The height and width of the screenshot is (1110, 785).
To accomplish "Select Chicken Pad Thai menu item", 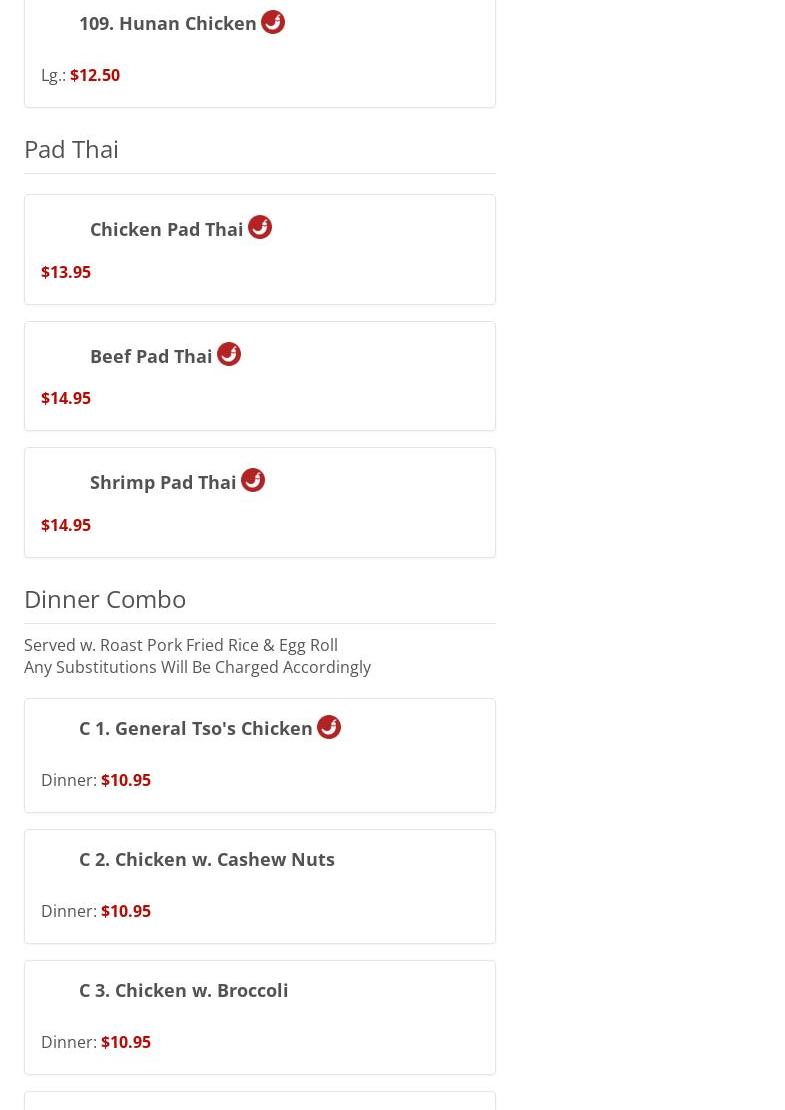I will 166,229.
